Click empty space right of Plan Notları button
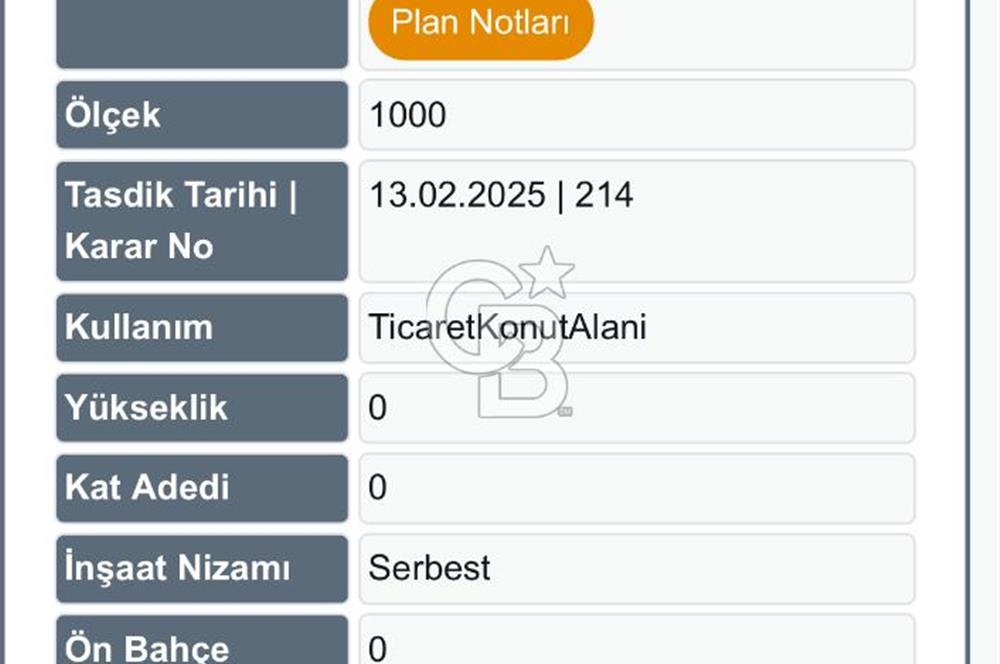The image size is (1000, 664). 750,28
